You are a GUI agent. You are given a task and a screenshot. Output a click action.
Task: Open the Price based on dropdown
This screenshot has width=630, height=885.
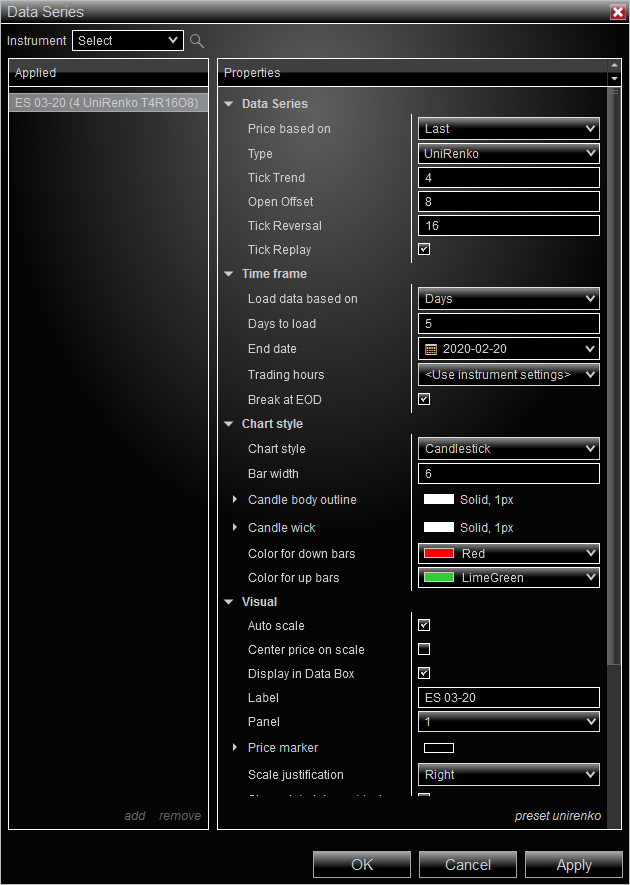509,129
